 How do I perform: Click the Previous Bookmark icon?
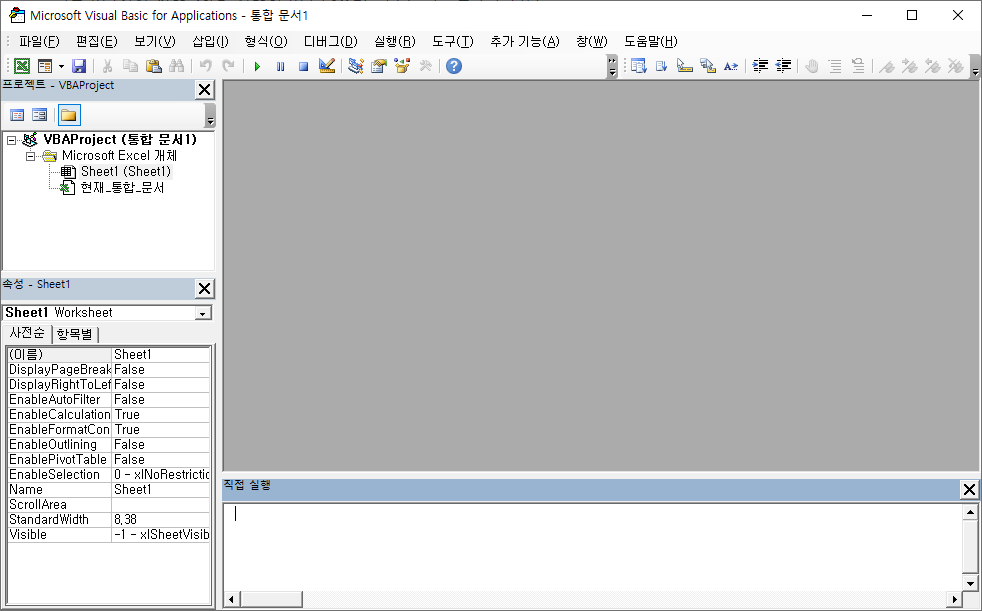pyautogui.click(x=933, y=66)
